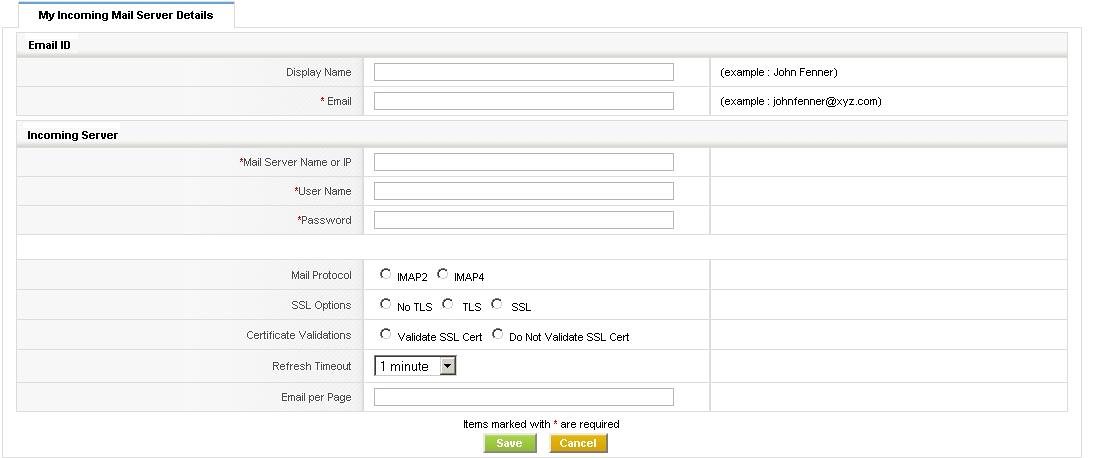Select the IMAP2 mail protocol radio button

(x=385, y=274)
